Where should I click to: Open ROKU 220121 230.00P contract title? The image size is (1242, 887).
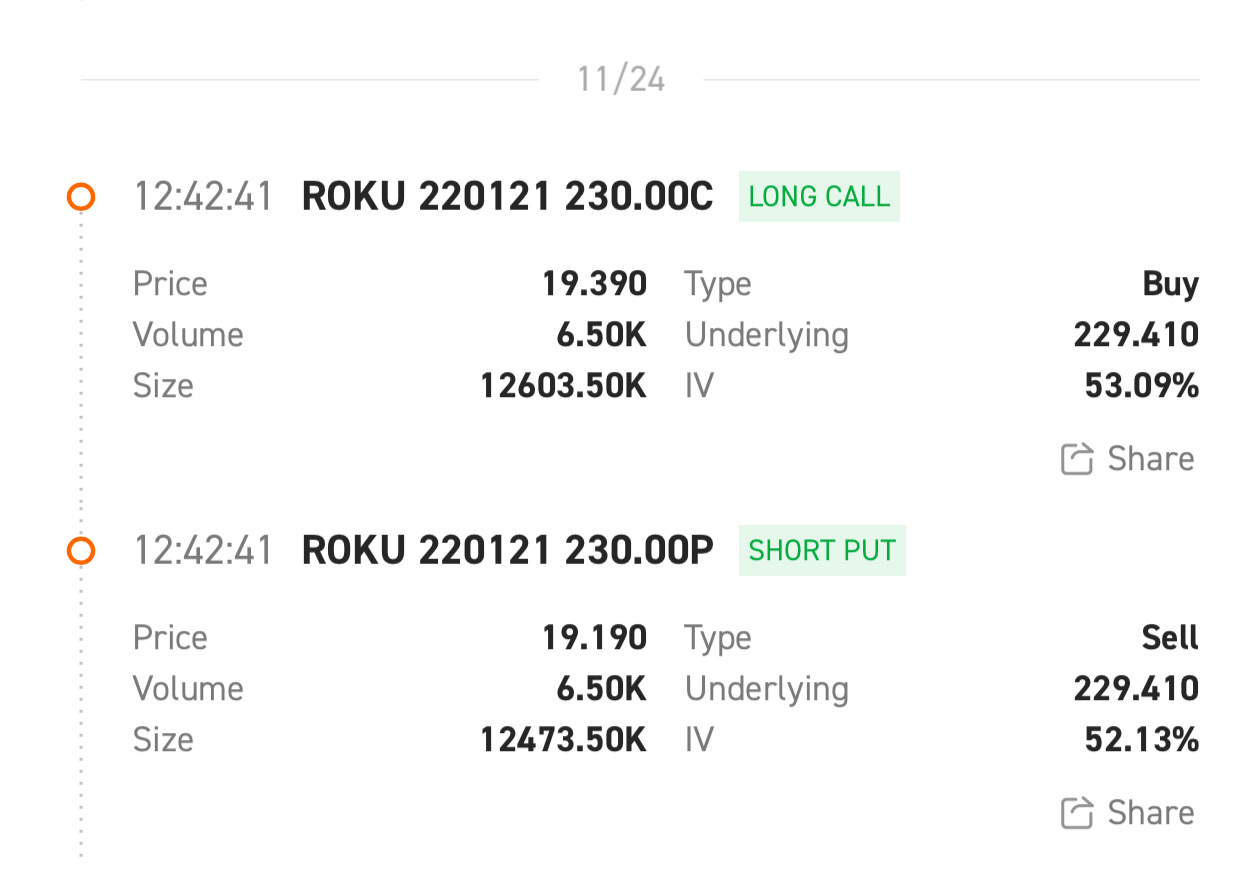tap(508, 550)
